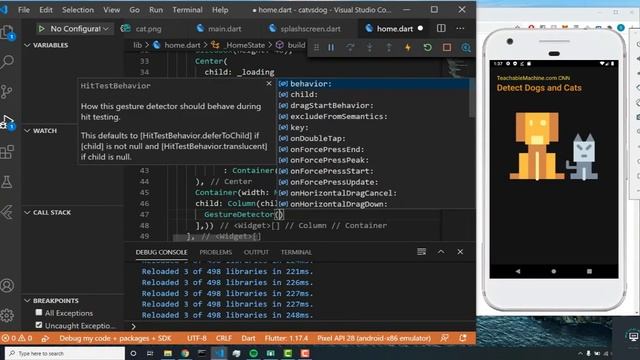Stop the debug session

tap(447, 47)
